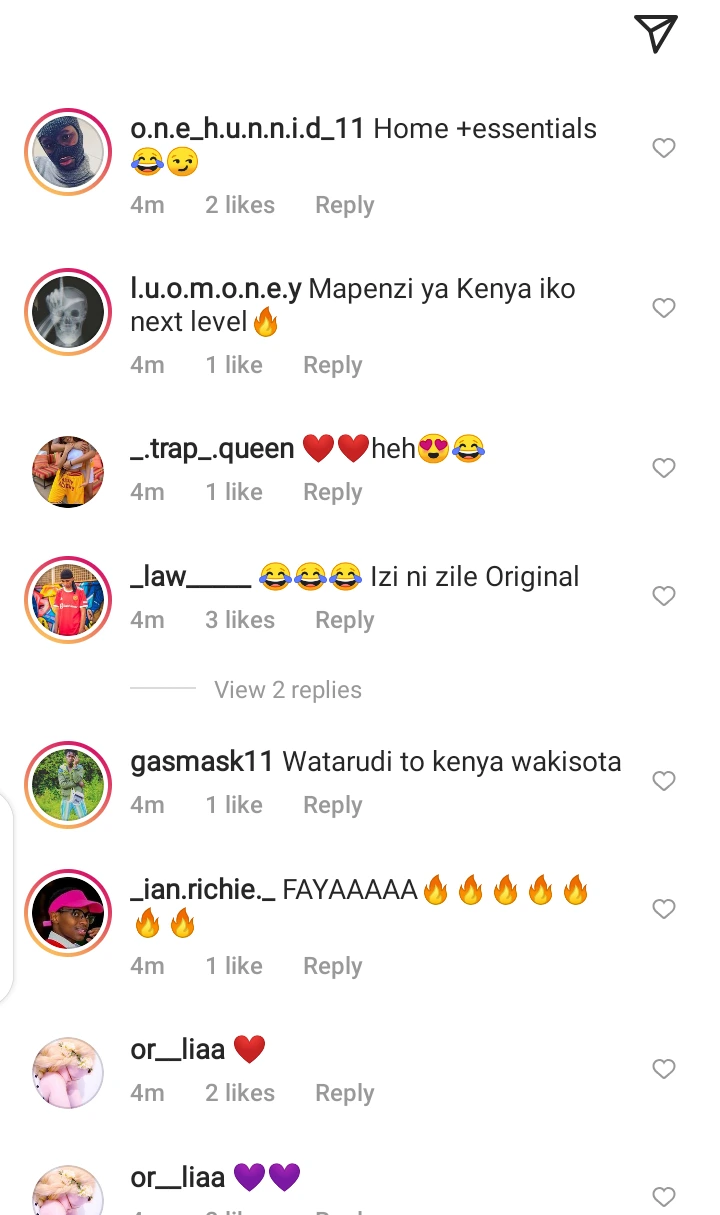Open the _ian.richie._ username link
Viewport: 720px width, 1215px height.
[203, 890]
